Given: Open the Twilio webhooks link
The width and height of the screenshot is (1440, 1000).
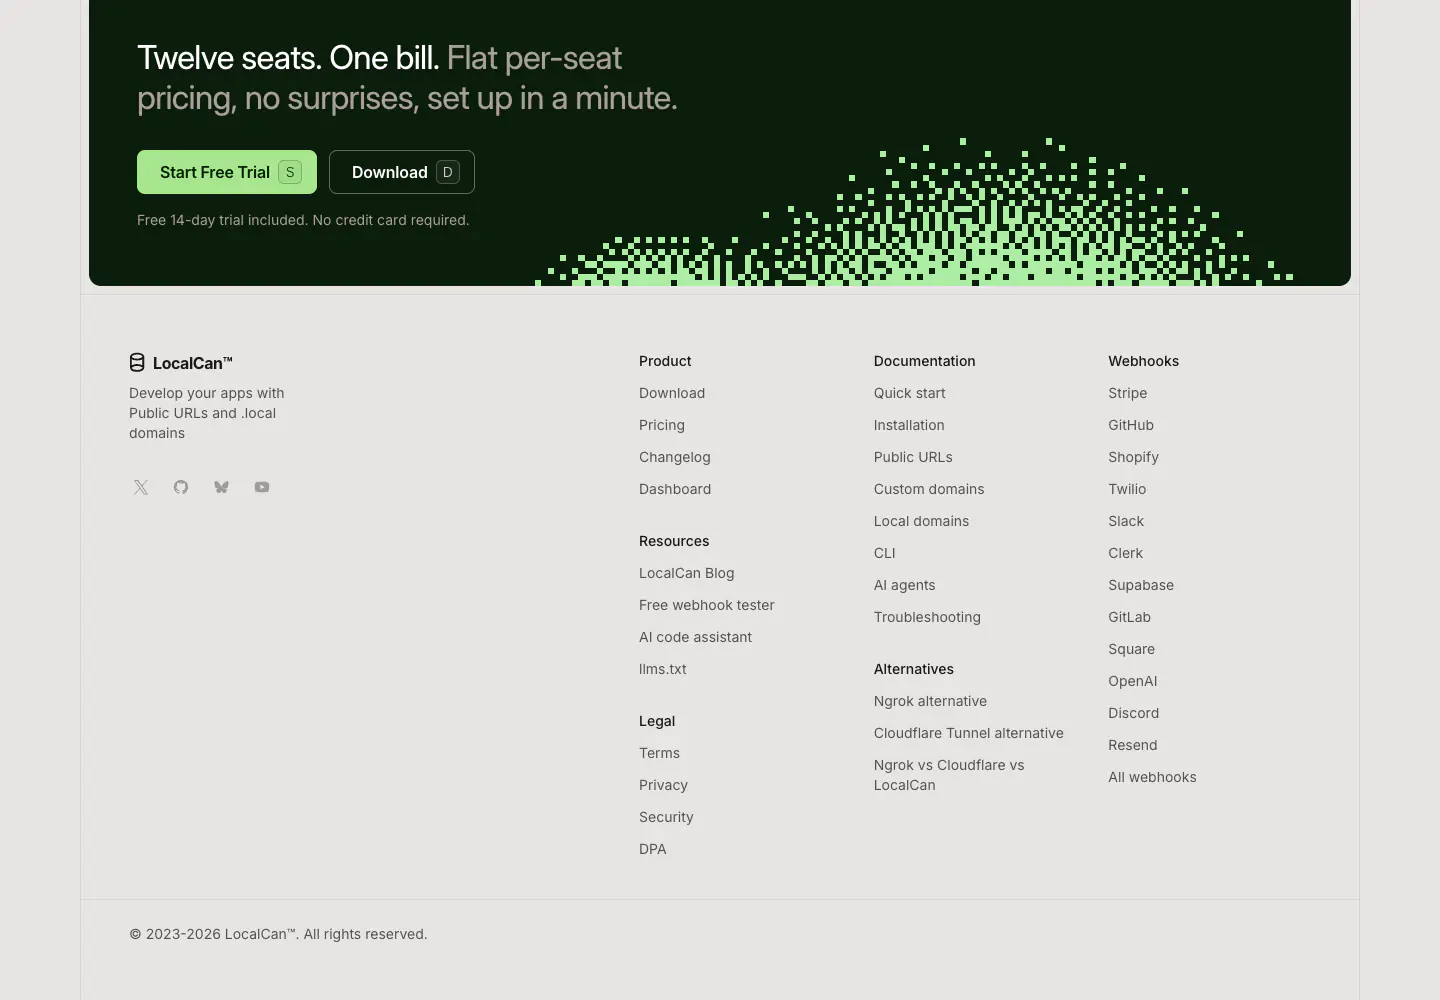Looking at the screenshot, I should [1127, 489].
